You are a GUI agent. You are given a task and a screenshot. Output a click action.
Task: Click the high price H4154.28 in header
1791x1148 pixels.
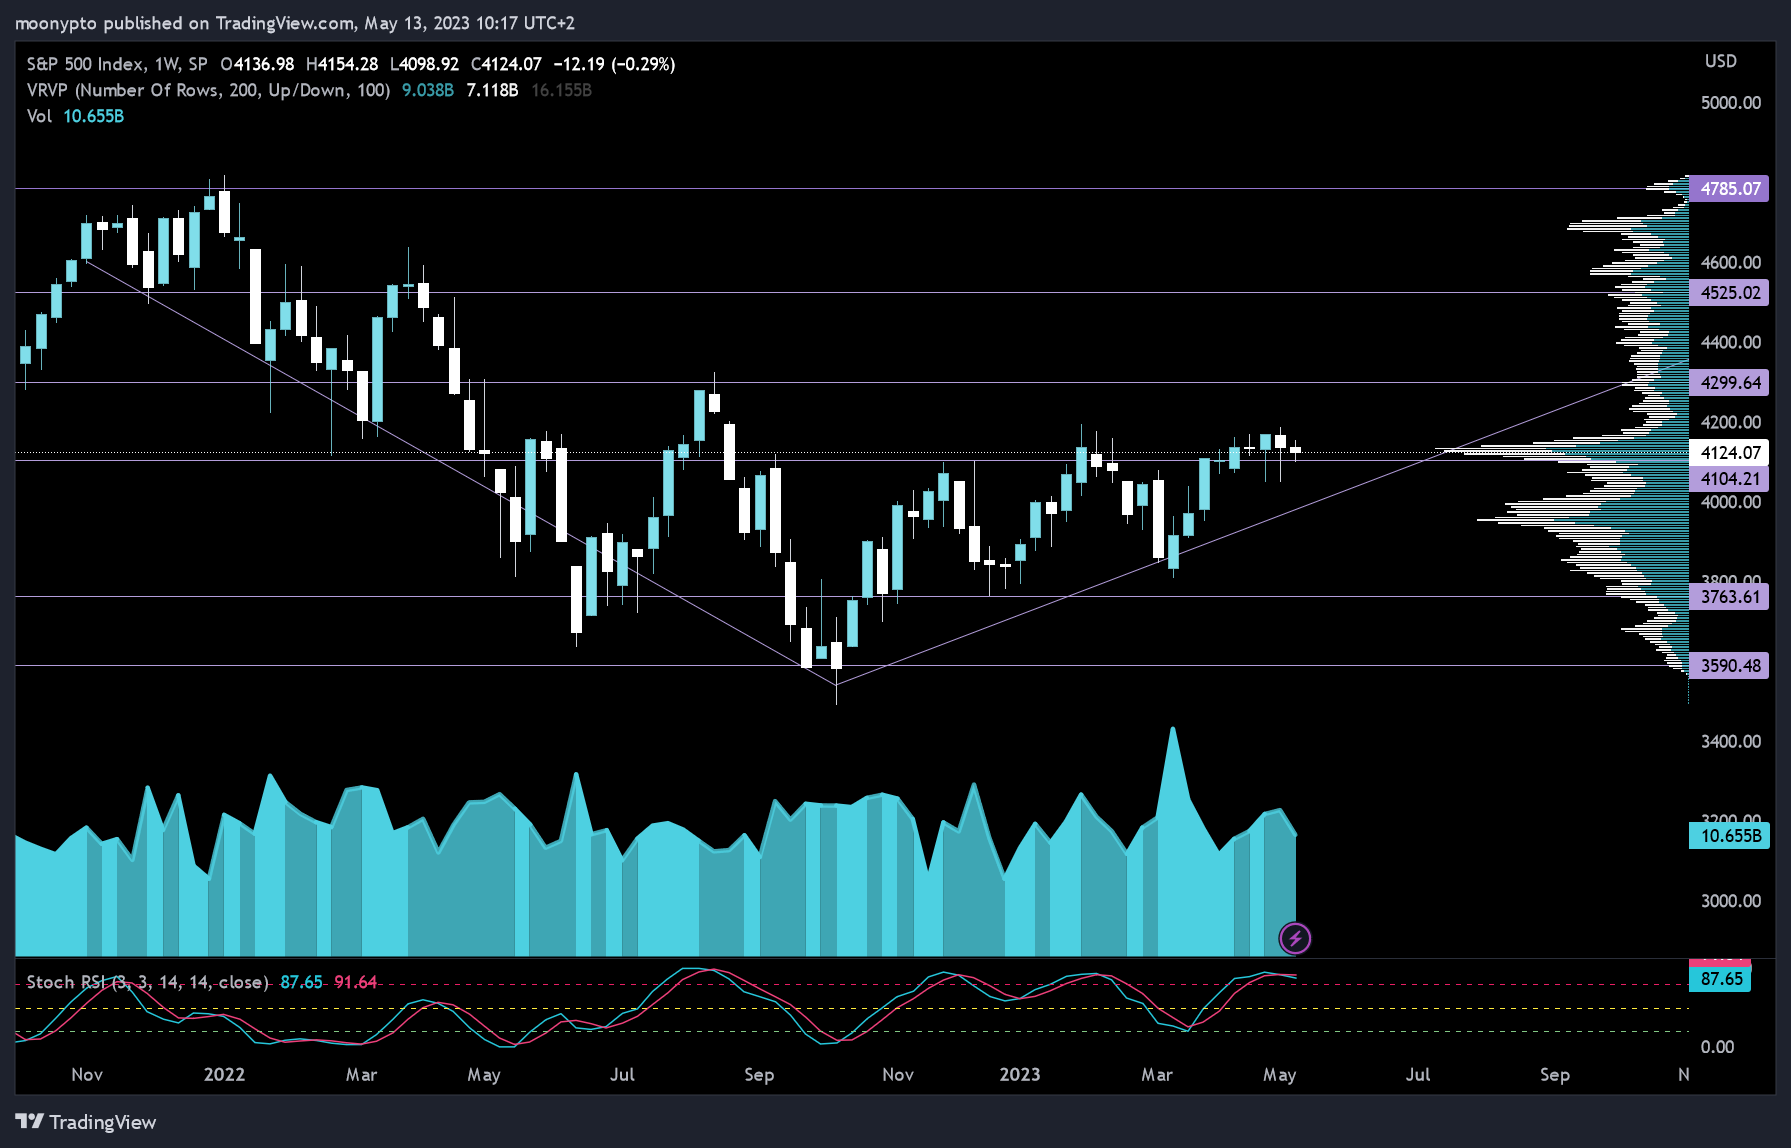[x=342, y=64]
